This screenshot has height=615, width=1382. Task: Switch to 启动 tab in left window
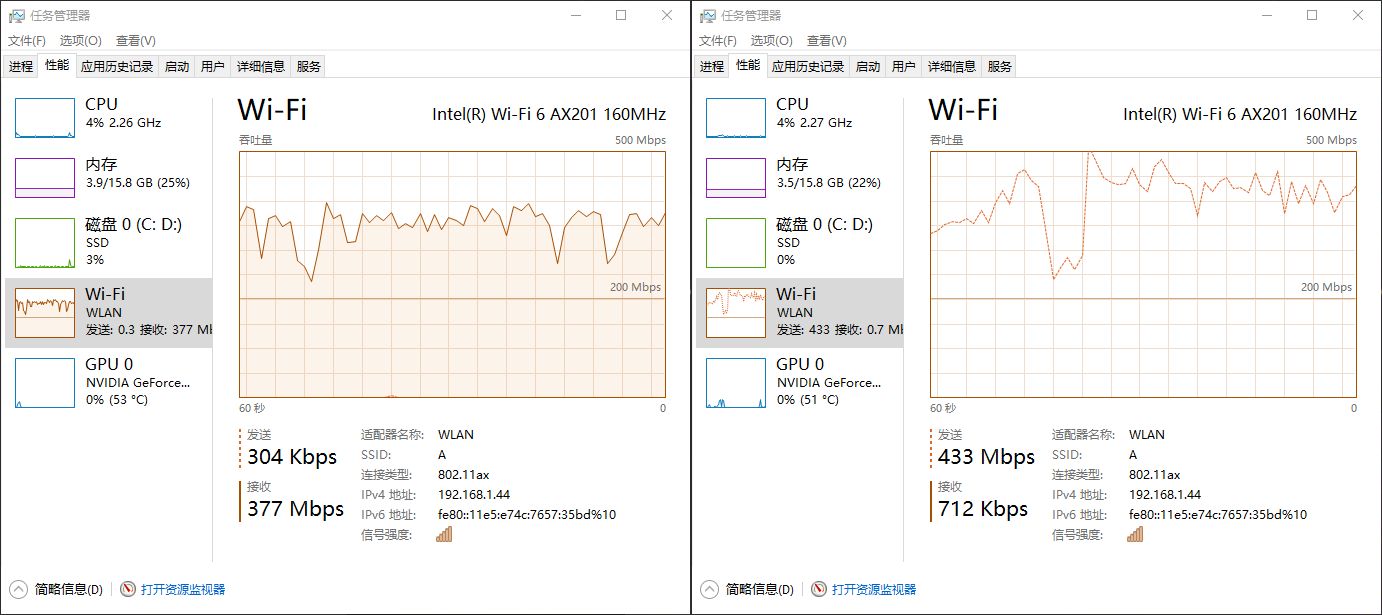(x=177, y=67)
